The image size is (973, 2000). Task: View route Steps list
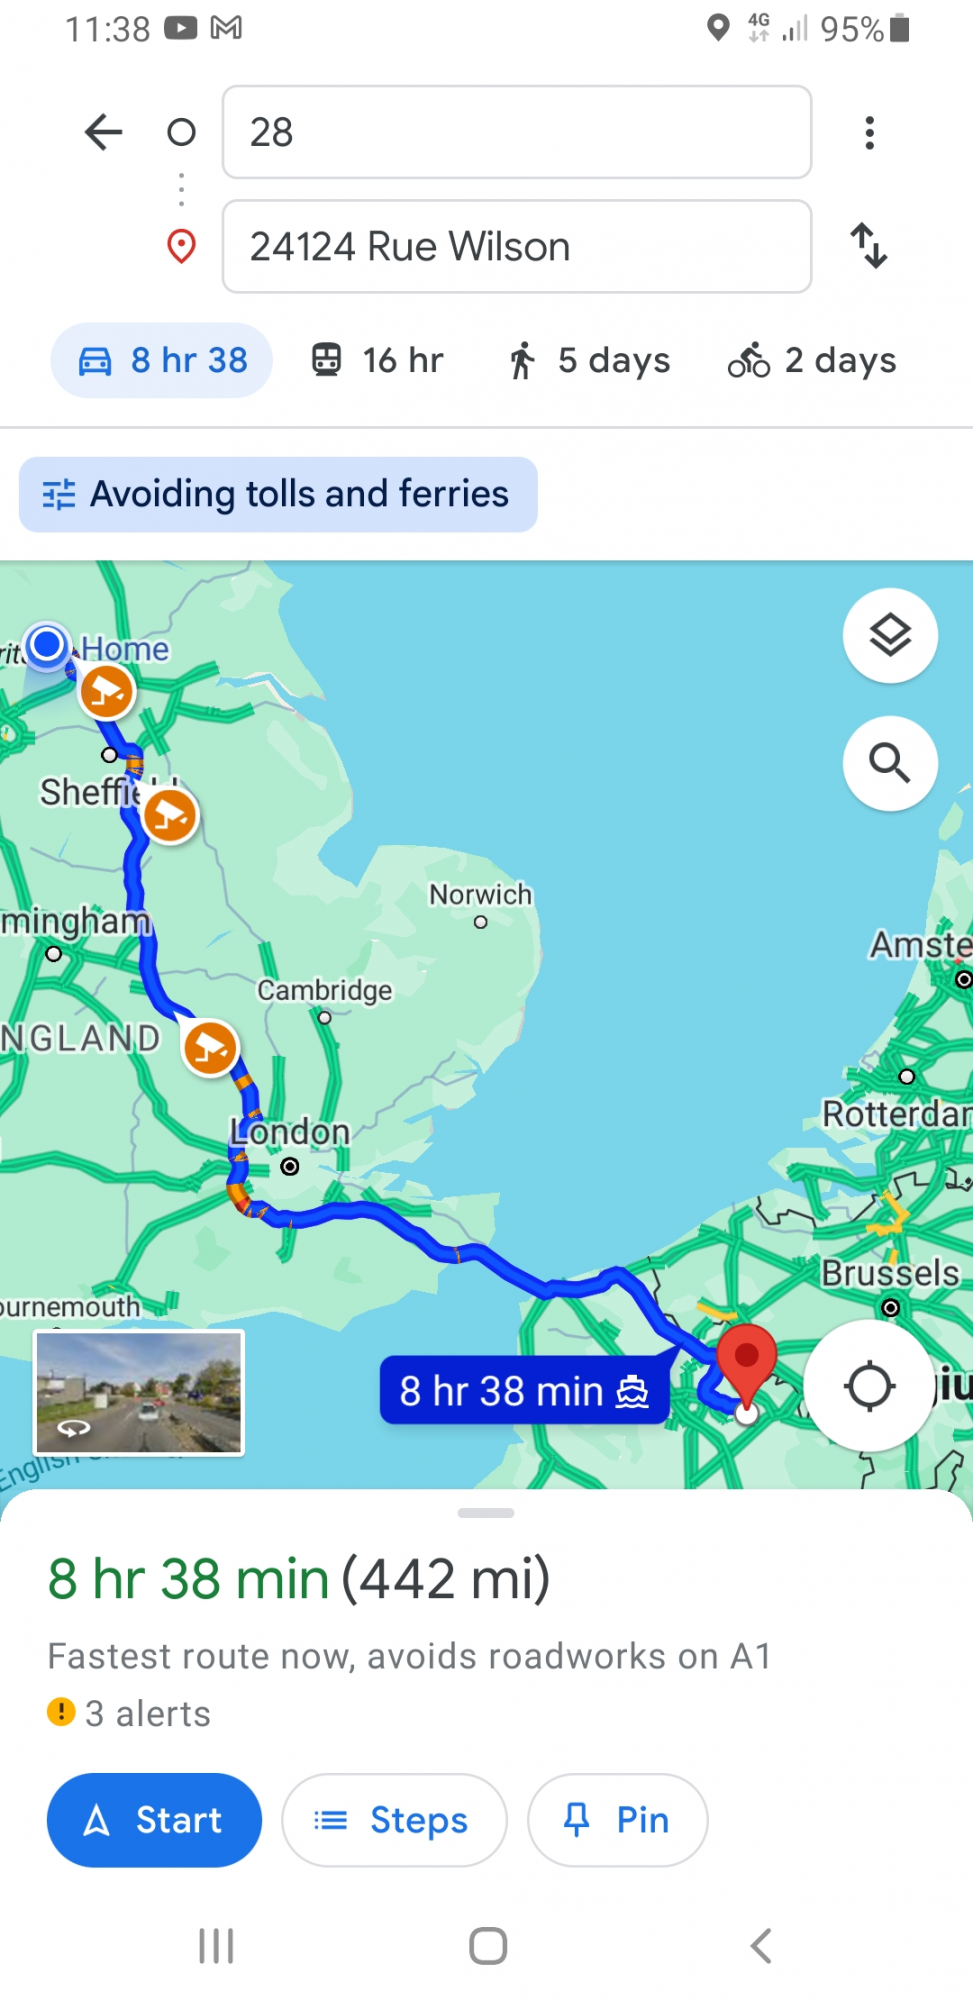click(394, 1820)
